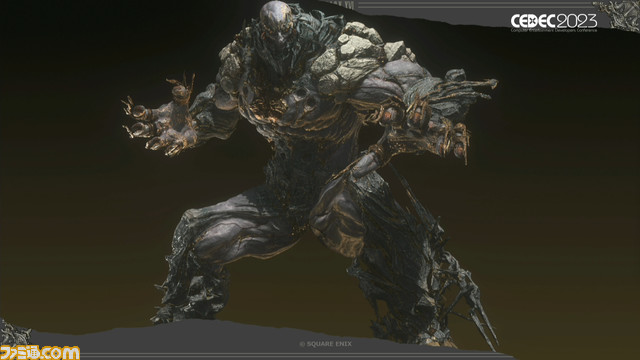Image resolution: width=640 pixels, height=360 pixels.
Task: Click the "© SQUARE ENIX" copyright text
Action: pyautogui.click(x=325, y=344)
